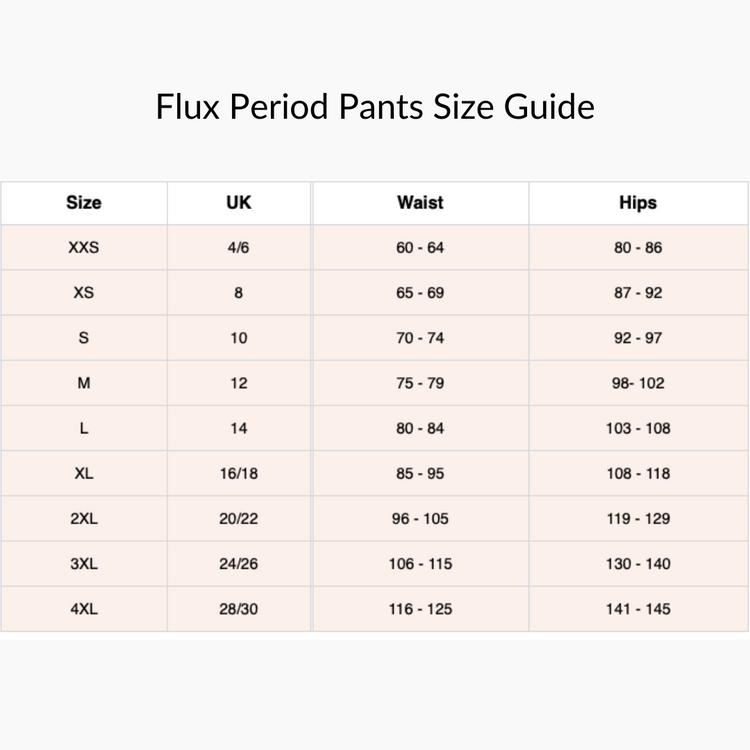
Task: Click the UK 4/6 cell
Action: pos(239,248)
